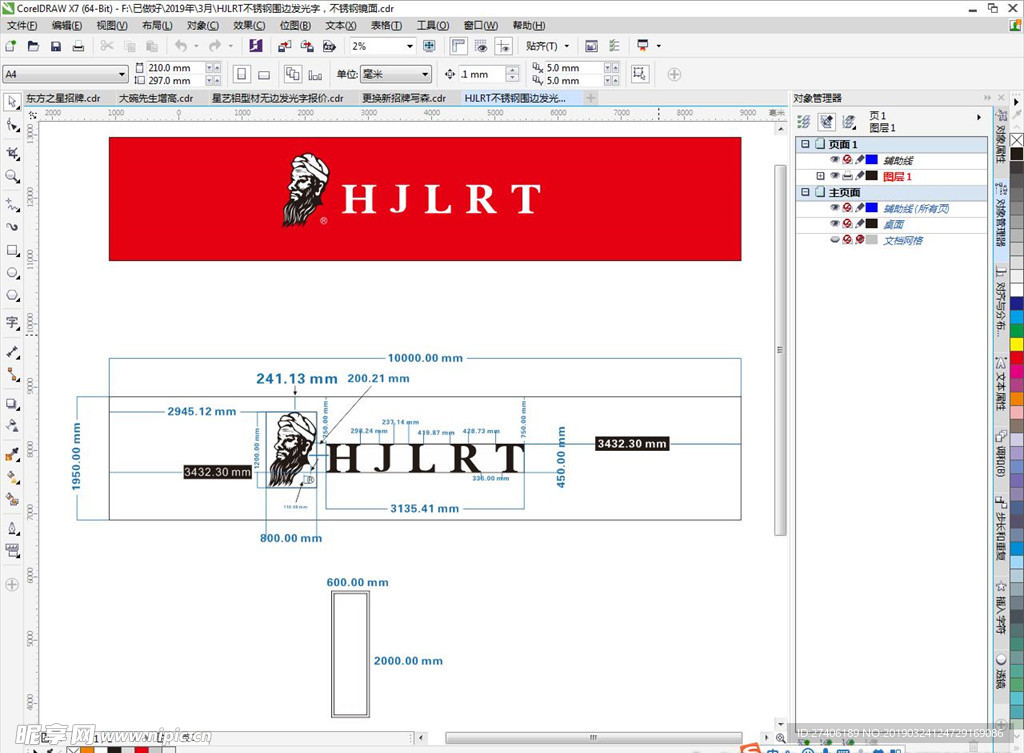Choose the Rectangle tool
The image size is (1024, 753).
point(13,250)
